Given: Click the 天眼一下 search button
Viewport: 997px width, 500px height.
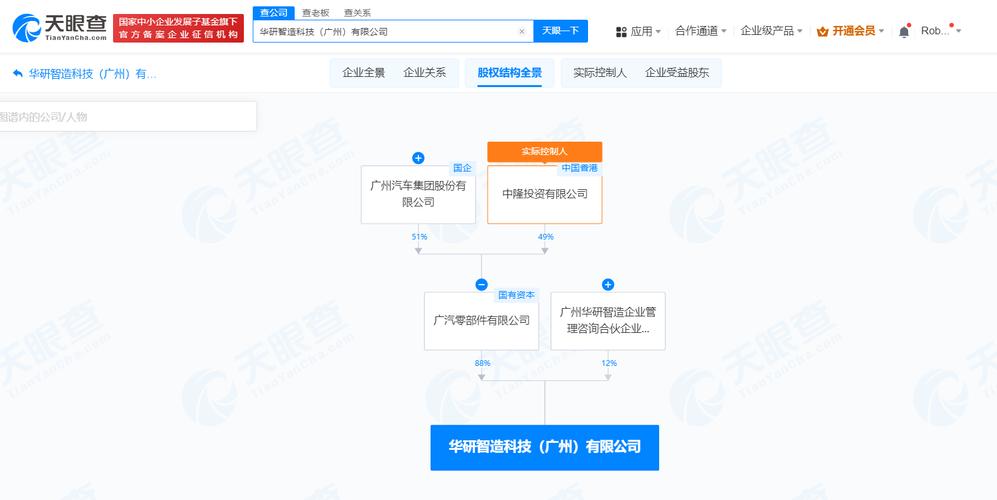Looking at the screenshot, I should pyautogui.click(x=560, y=31).
